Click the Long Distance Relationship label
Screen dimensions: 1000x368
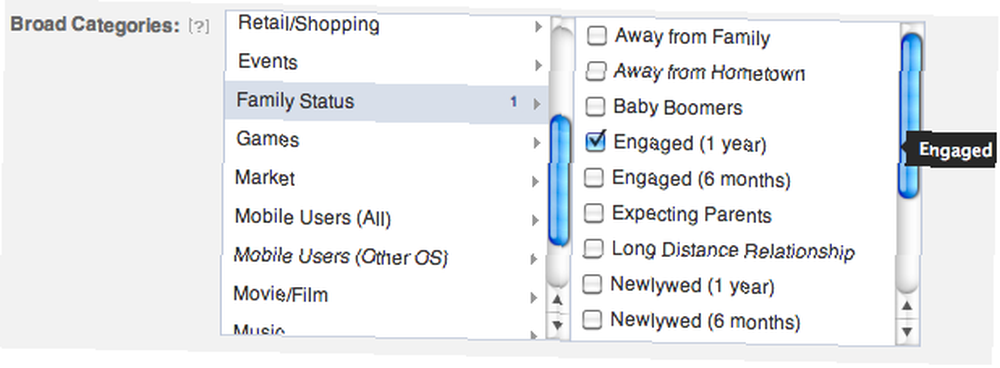(733, 249)
